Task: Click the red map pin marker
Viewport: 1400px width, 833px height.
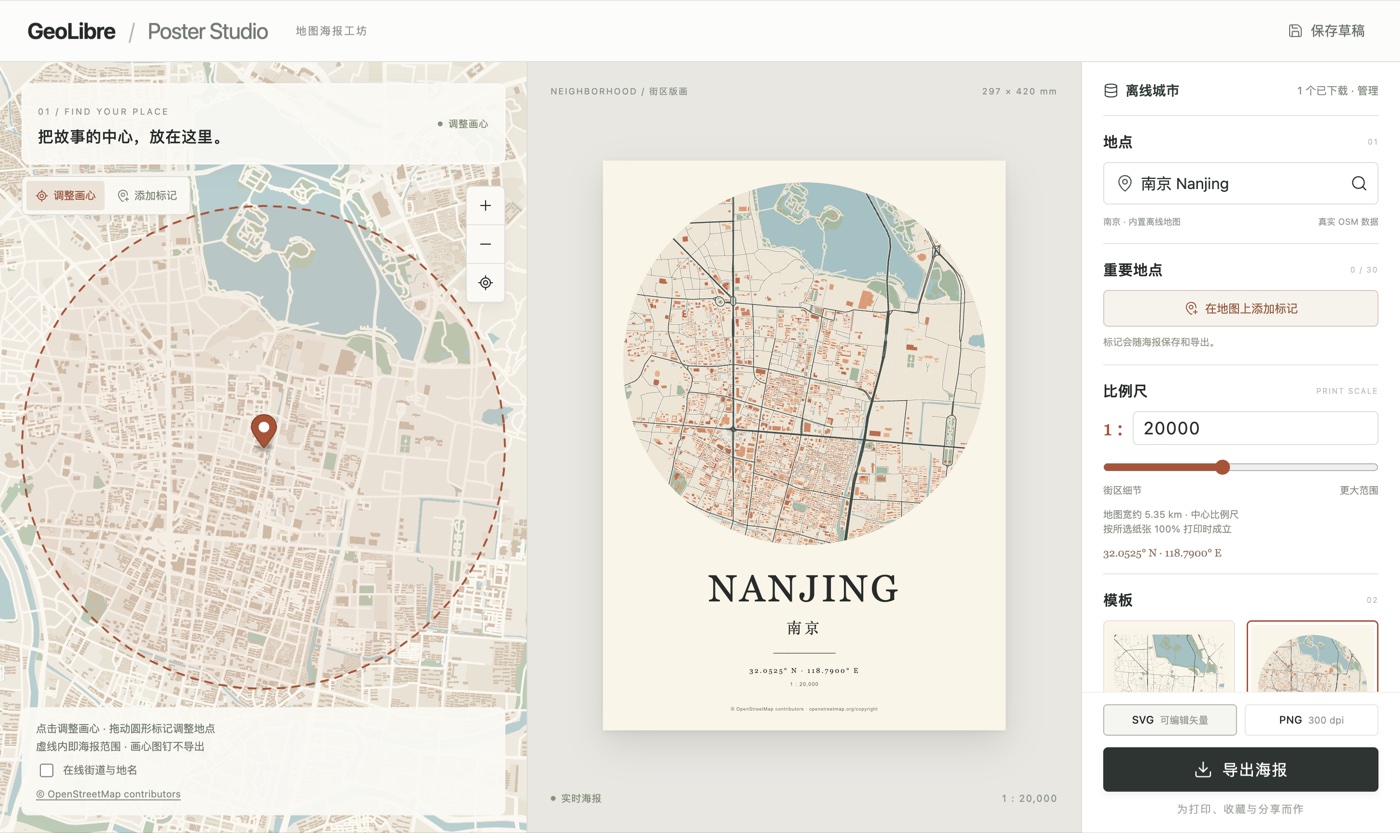Action: pyautogui.click(x=263, y=431)
